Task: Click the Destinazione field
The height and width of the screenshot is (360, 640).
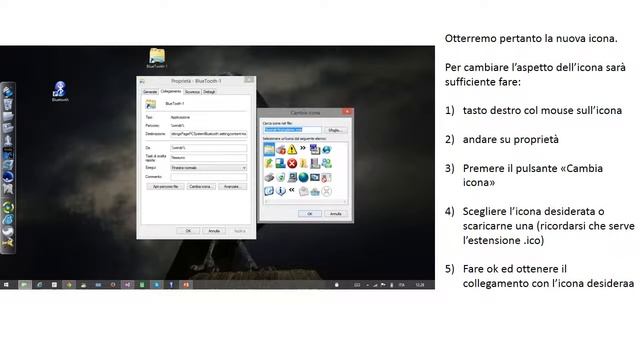Action: click(209, 134)
